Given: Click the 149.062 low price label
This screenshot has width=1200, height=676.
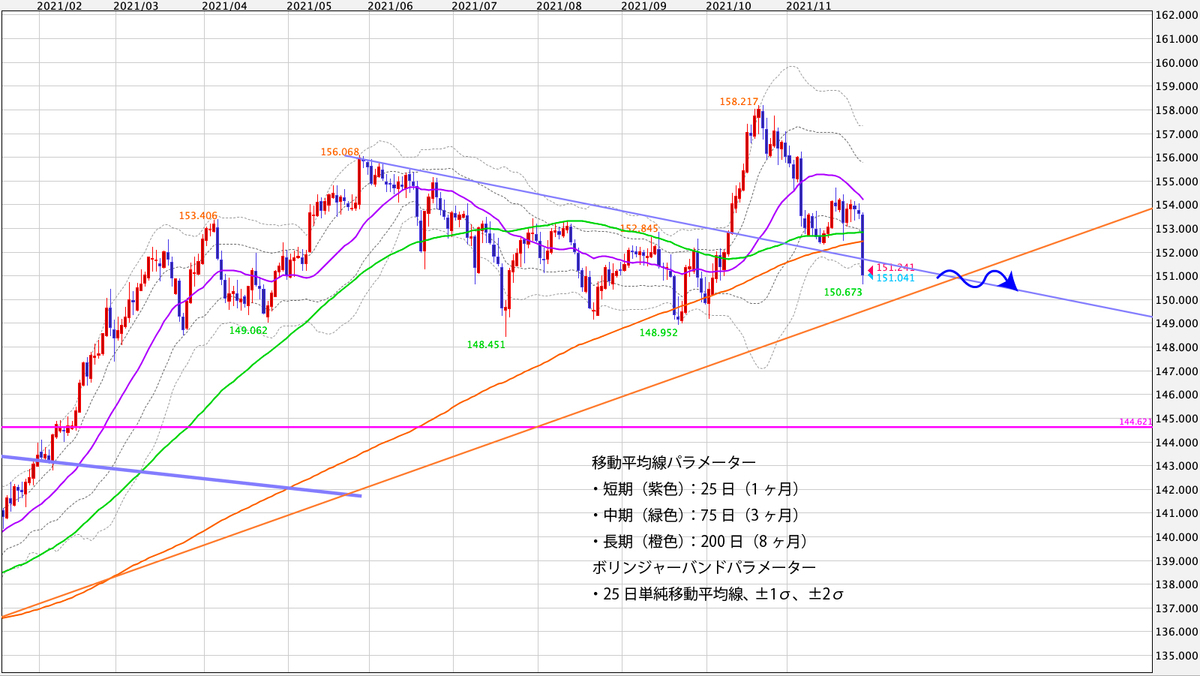Looking at the screenshot, I should click(x=247, y=330).
